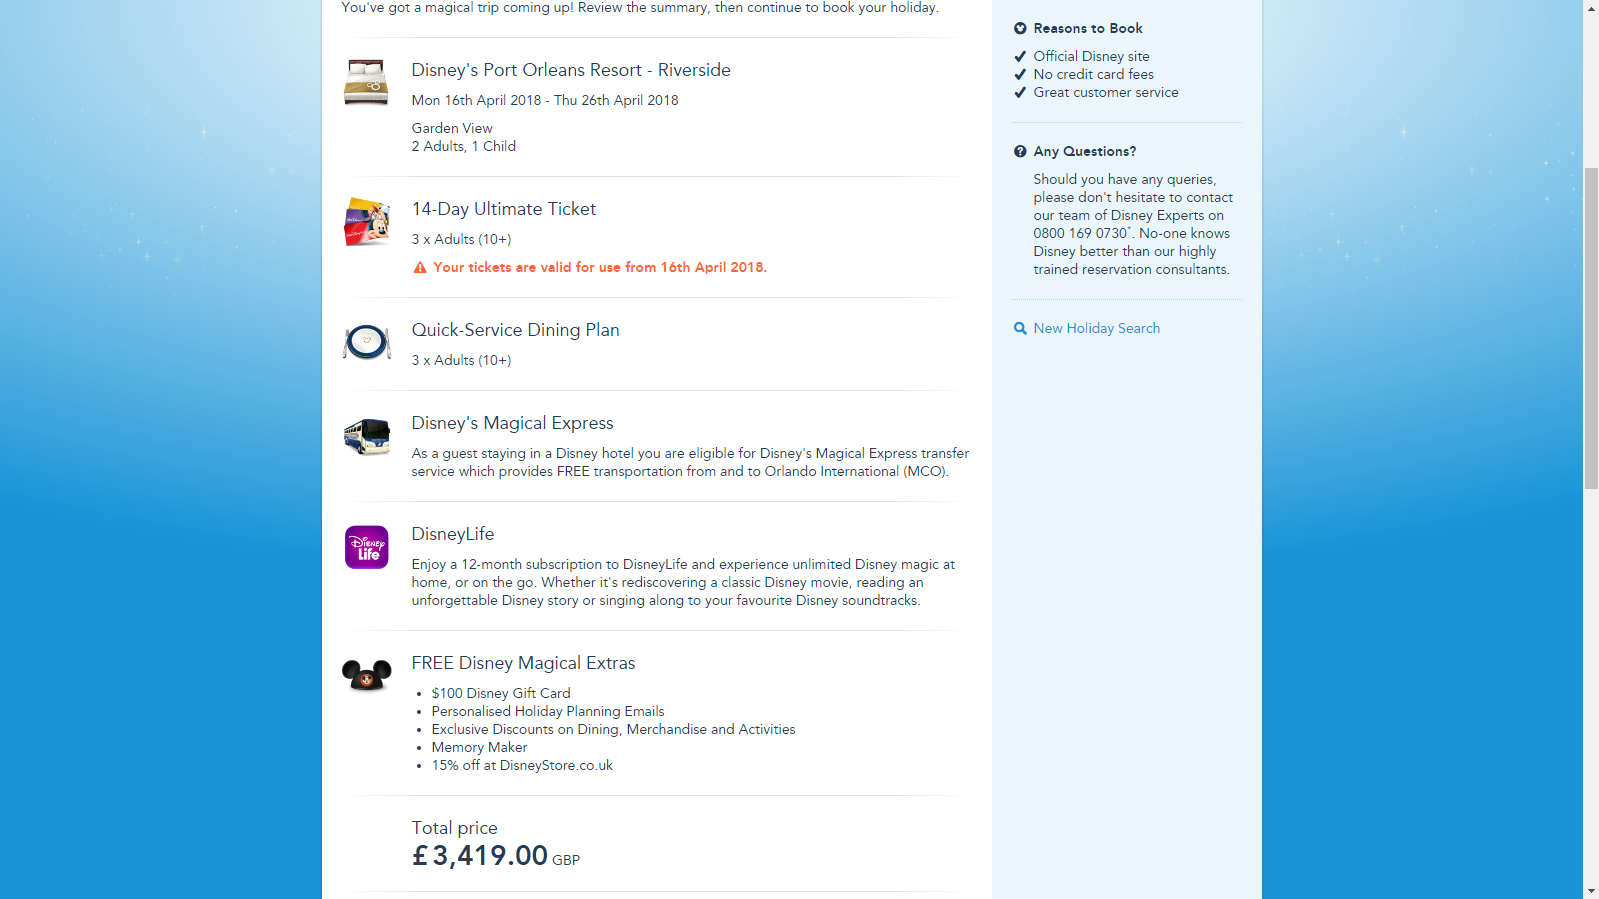Click the Great customer service checkmark
The width and height of the screenshot is (1599, 899).
(1020, 92)
